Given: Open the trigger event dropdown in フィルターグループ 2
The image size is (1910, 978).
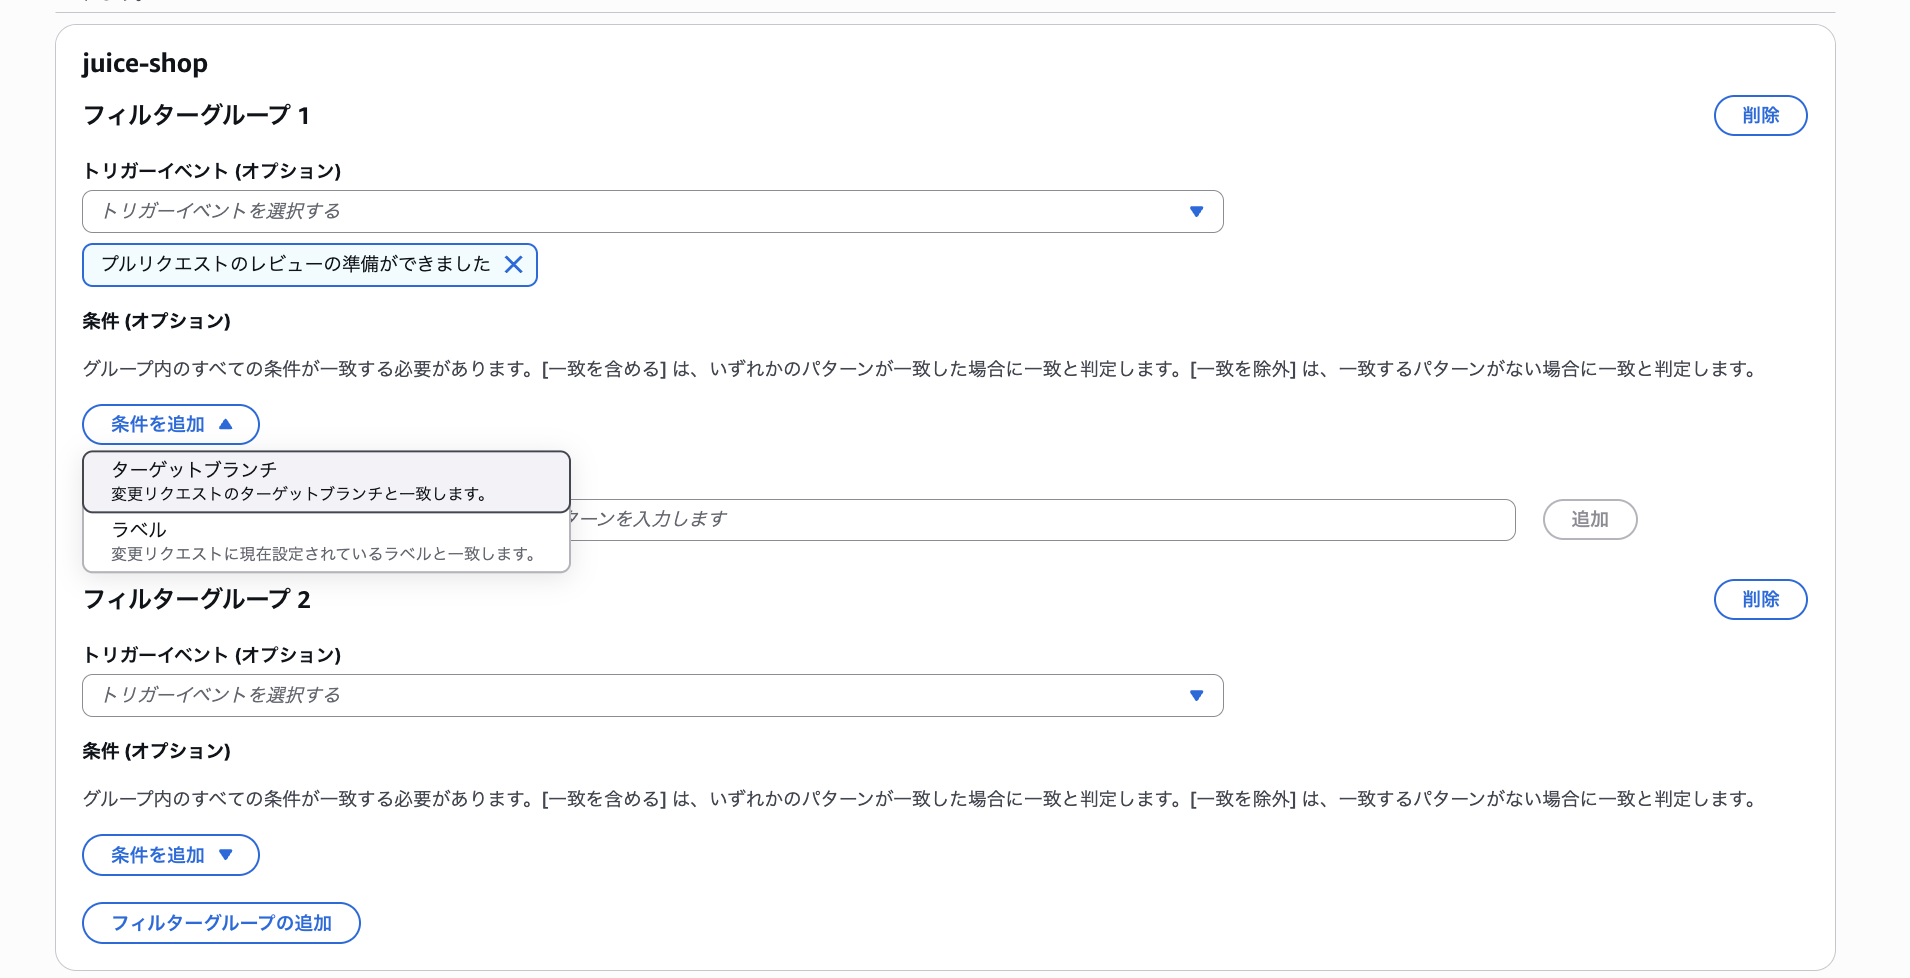Looking at the screenshot, I should [x=652, y=695].
